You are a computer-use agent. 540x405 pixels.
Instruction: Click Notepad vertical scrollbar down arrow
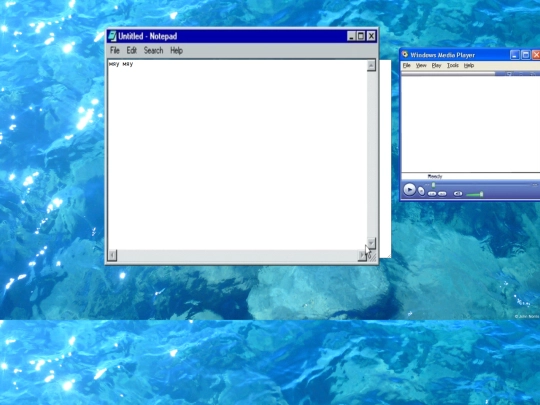point(371,243)
